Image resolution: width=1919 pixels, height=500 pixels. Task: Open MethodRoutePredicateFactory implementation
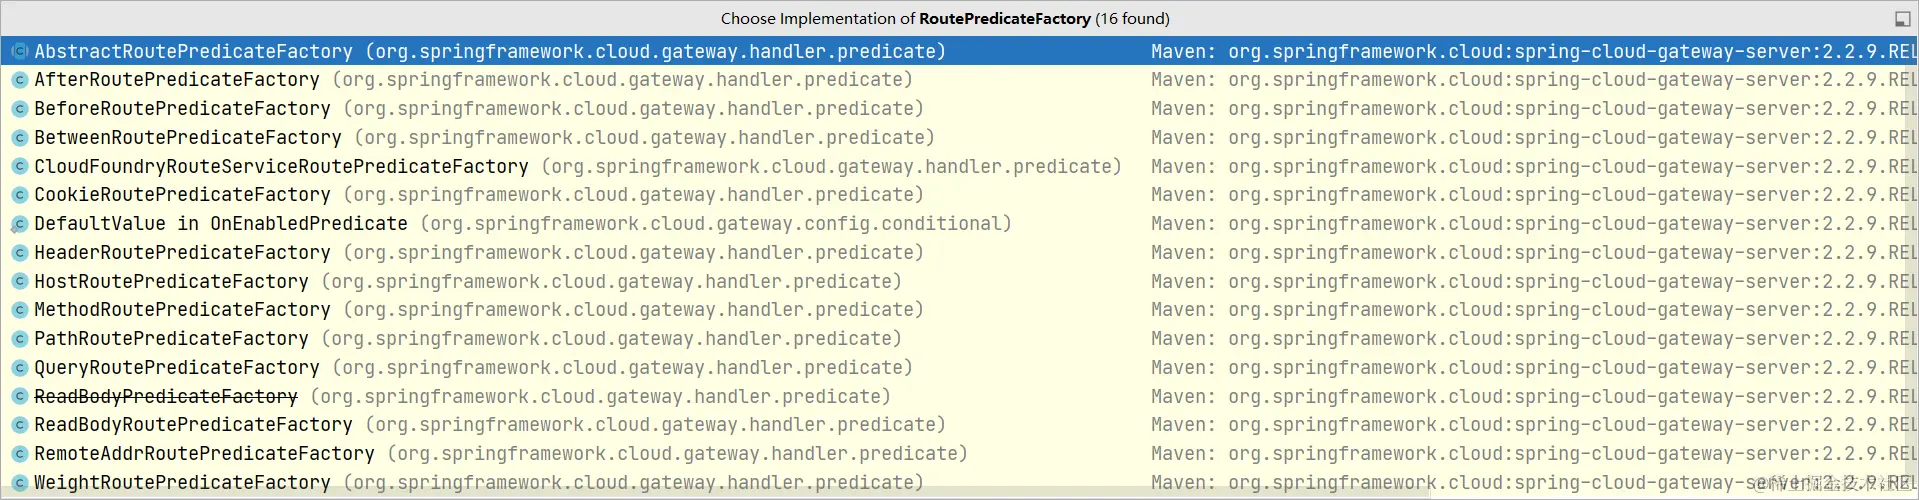pyautogui.click(x=959, y=310)
